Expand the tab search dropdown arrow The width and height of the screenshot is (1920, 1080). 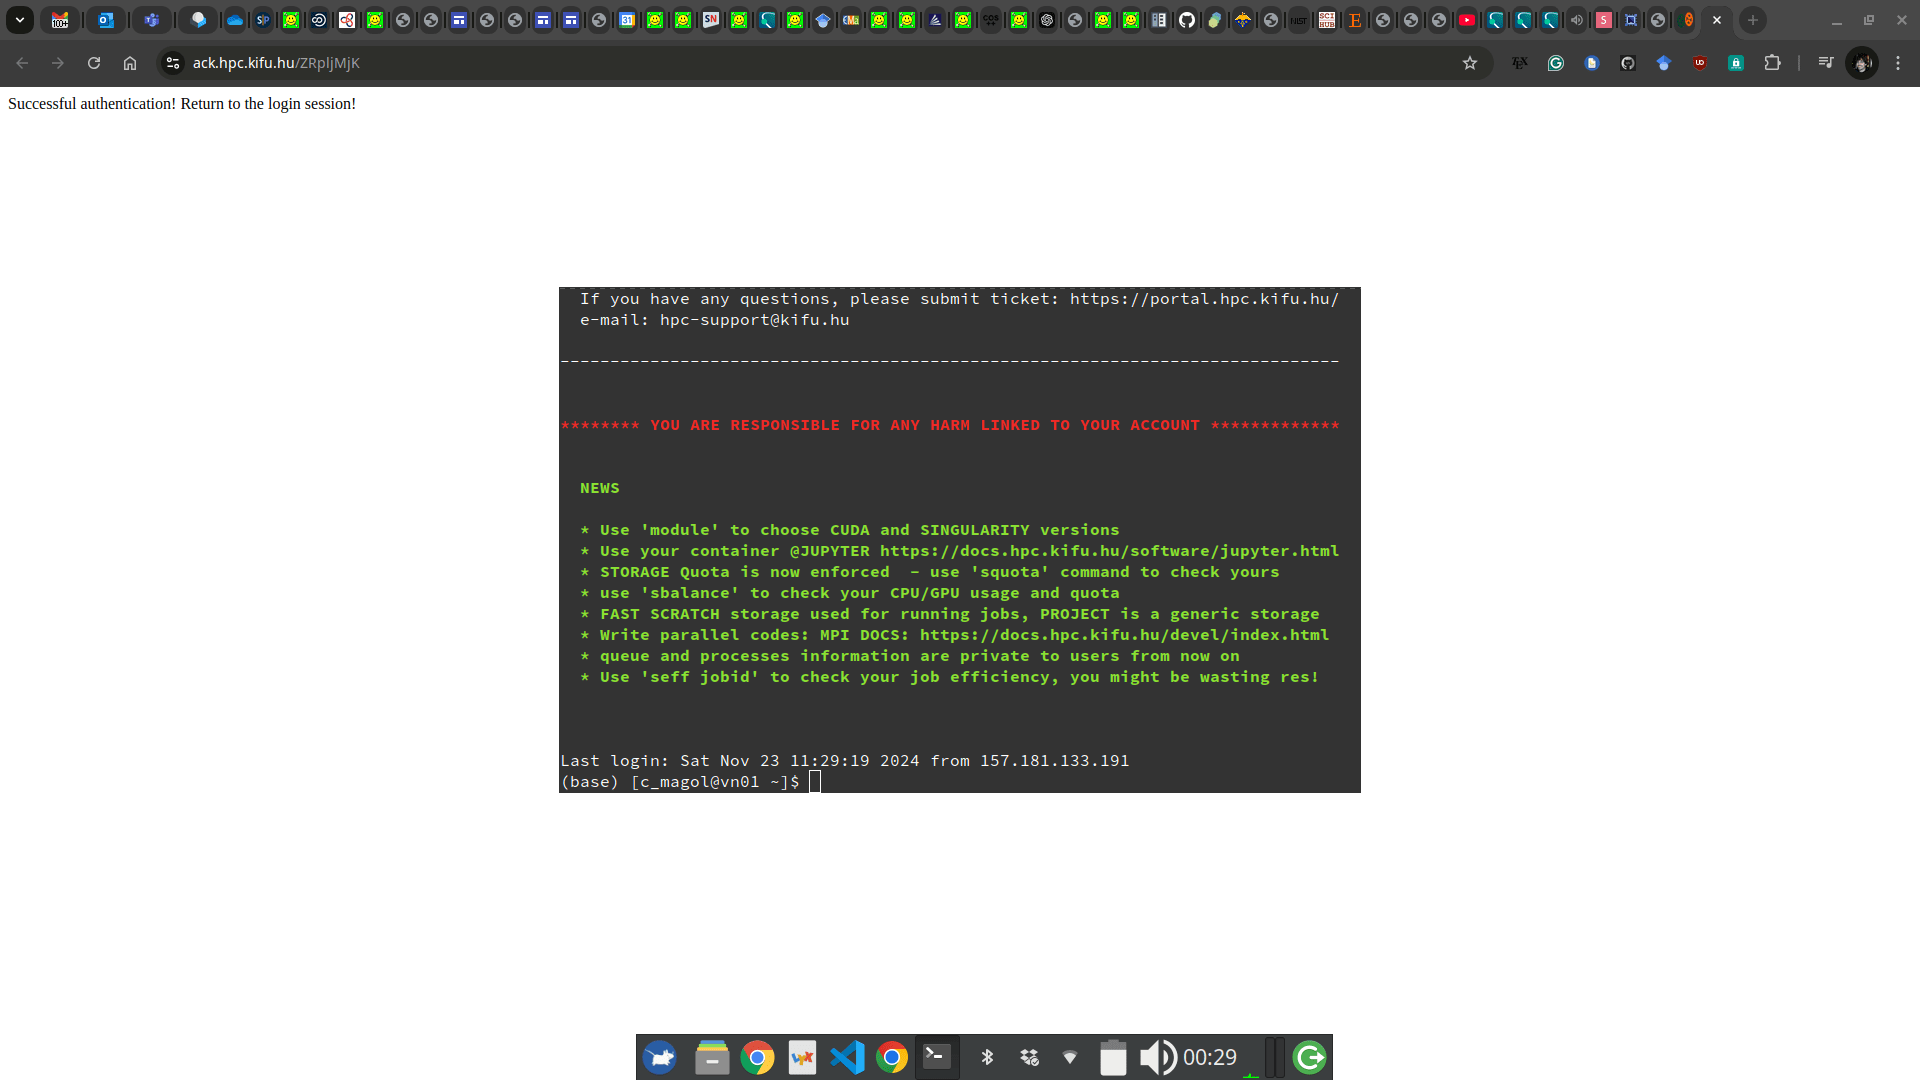pyautogui.click(x=20, y=20)
